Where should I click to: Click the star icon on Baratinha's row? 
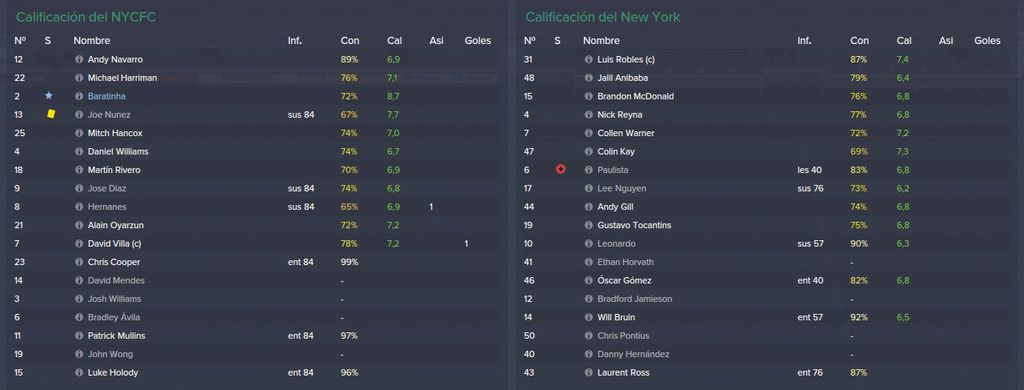click(48, 95)
